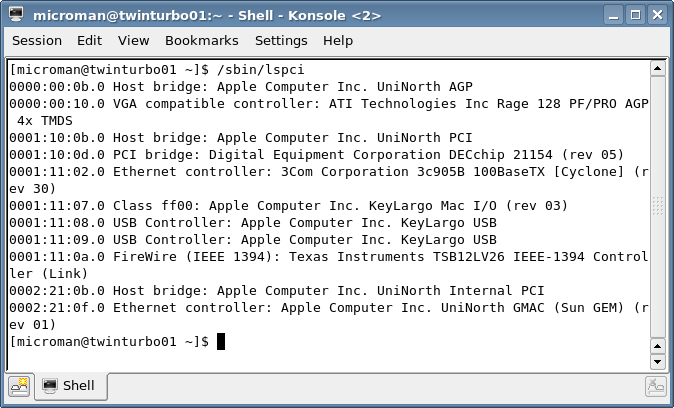Click the terminal icon on the Shell tab

pyautogui.click(x=50, y=386)
